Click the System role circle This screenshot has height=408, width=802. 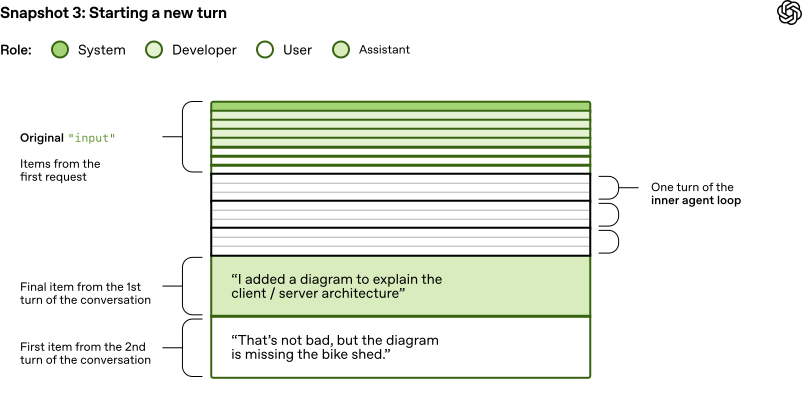pyautogui.click(x=60, y=49)
